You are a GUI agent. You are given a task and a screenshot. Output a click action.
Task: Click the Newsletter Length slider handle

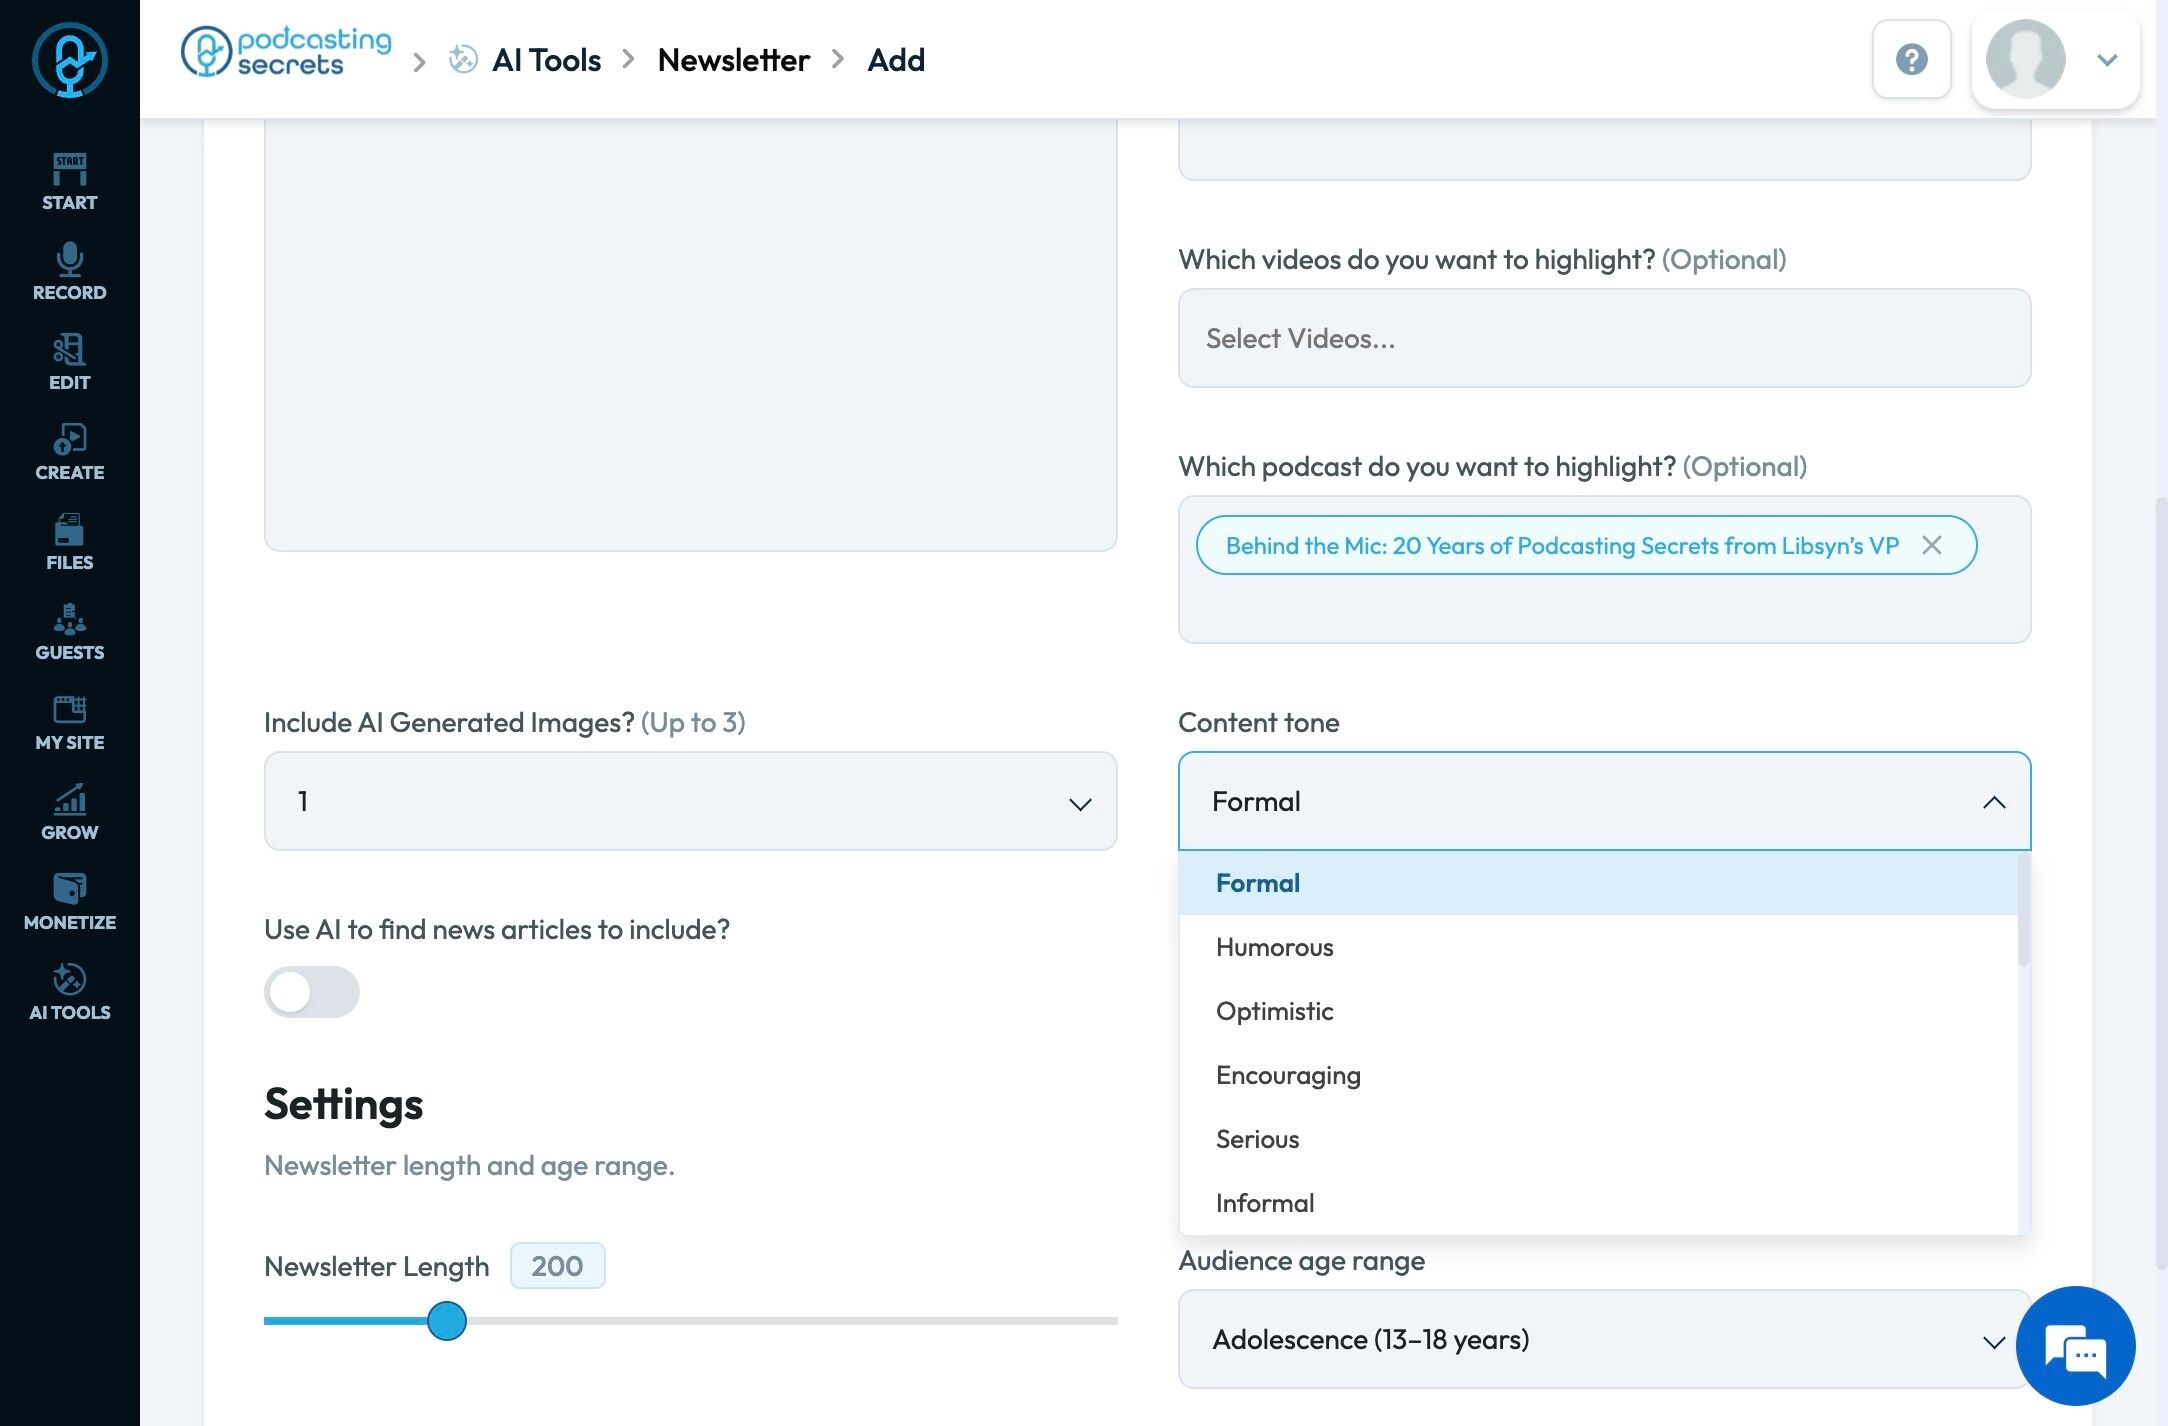446,1321
